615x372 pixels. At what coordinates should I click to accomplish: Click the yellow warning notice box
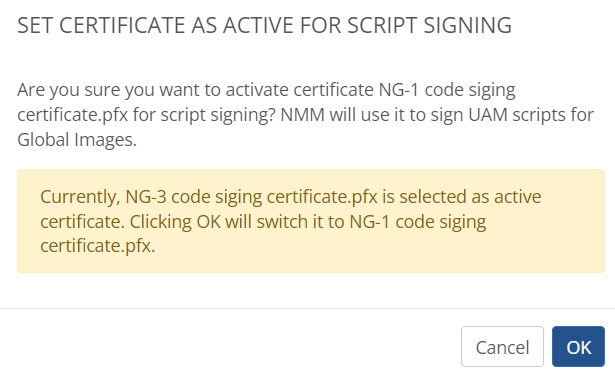(x=311, y=221)
